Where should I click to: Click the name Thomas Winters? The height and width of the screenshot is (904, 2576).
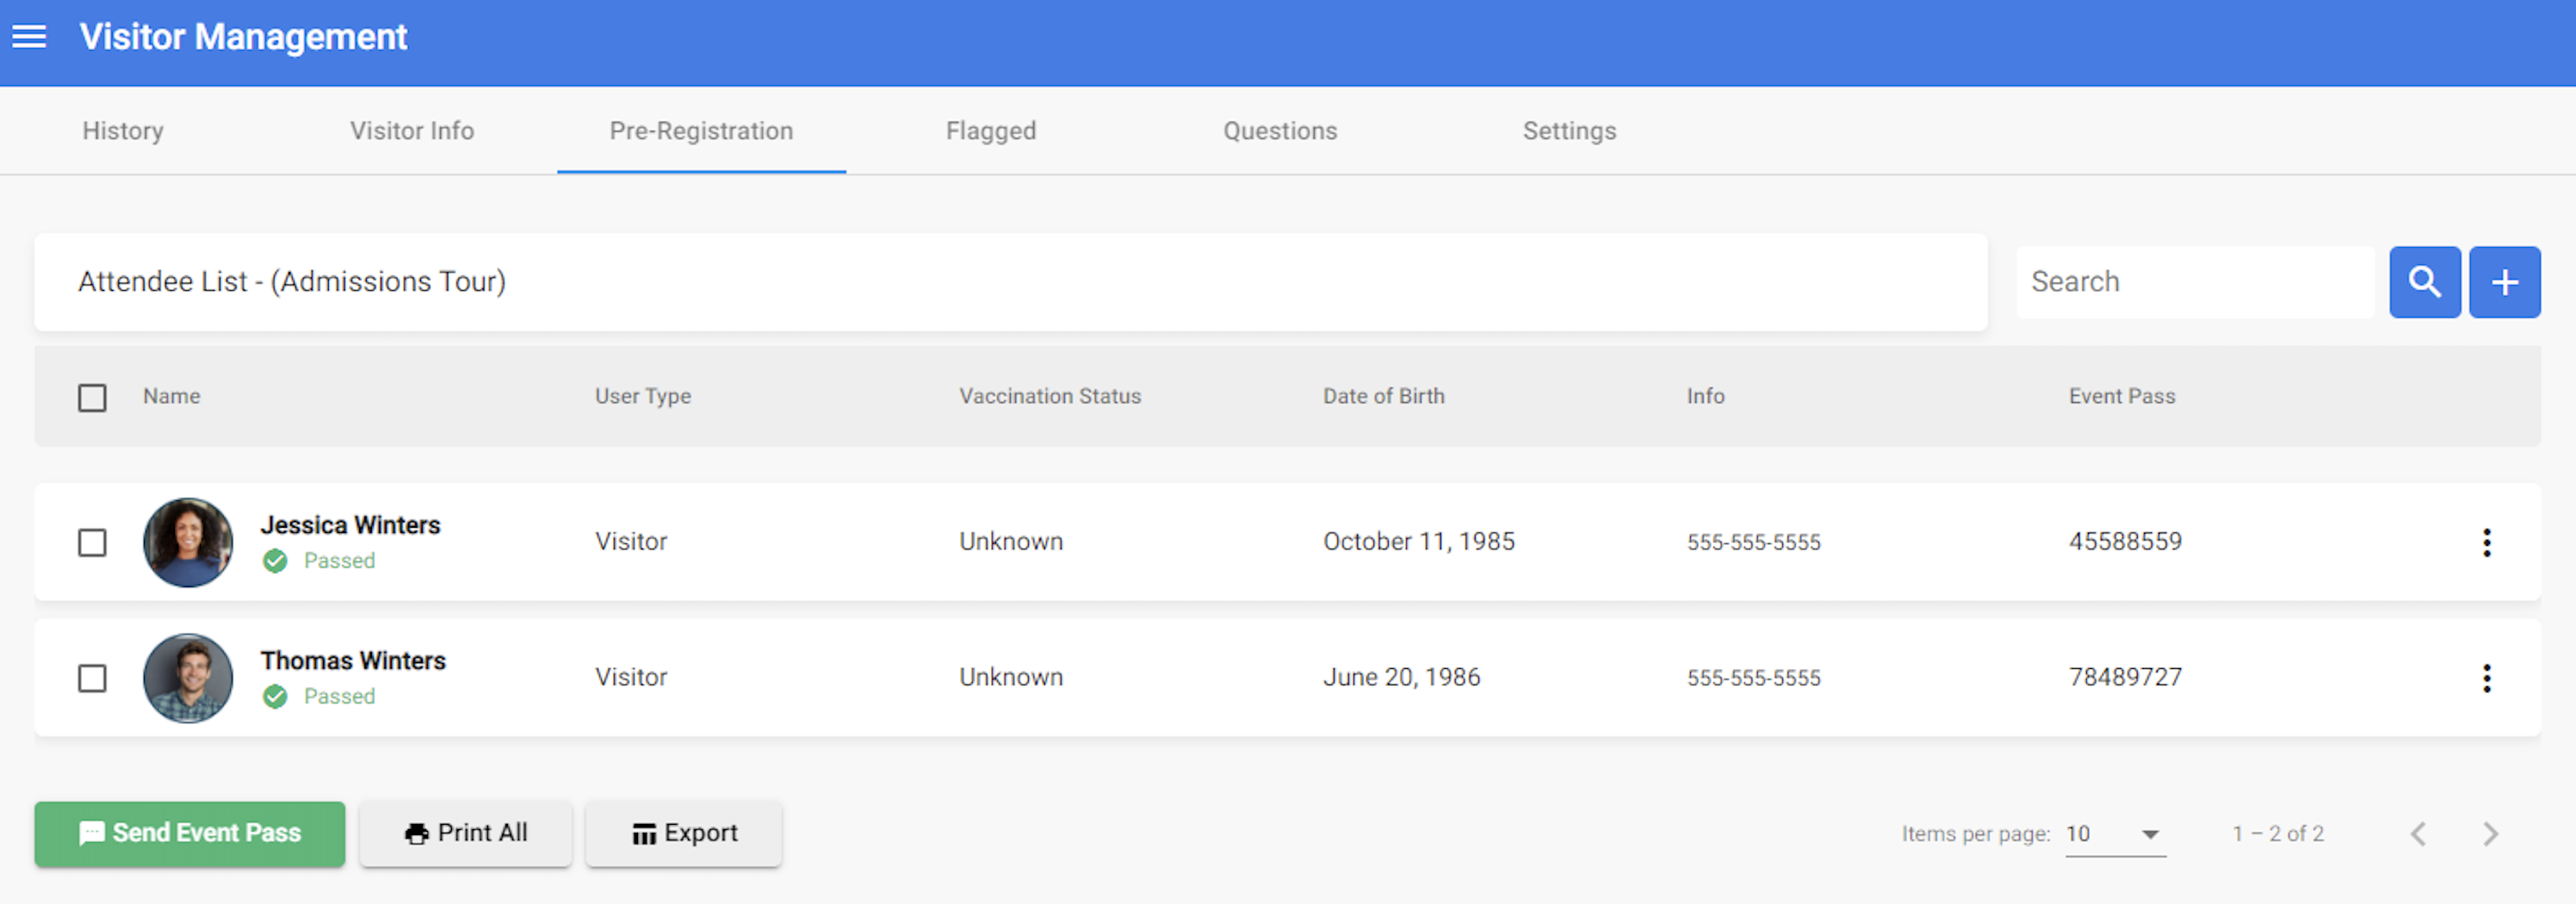tap(353, 661)
